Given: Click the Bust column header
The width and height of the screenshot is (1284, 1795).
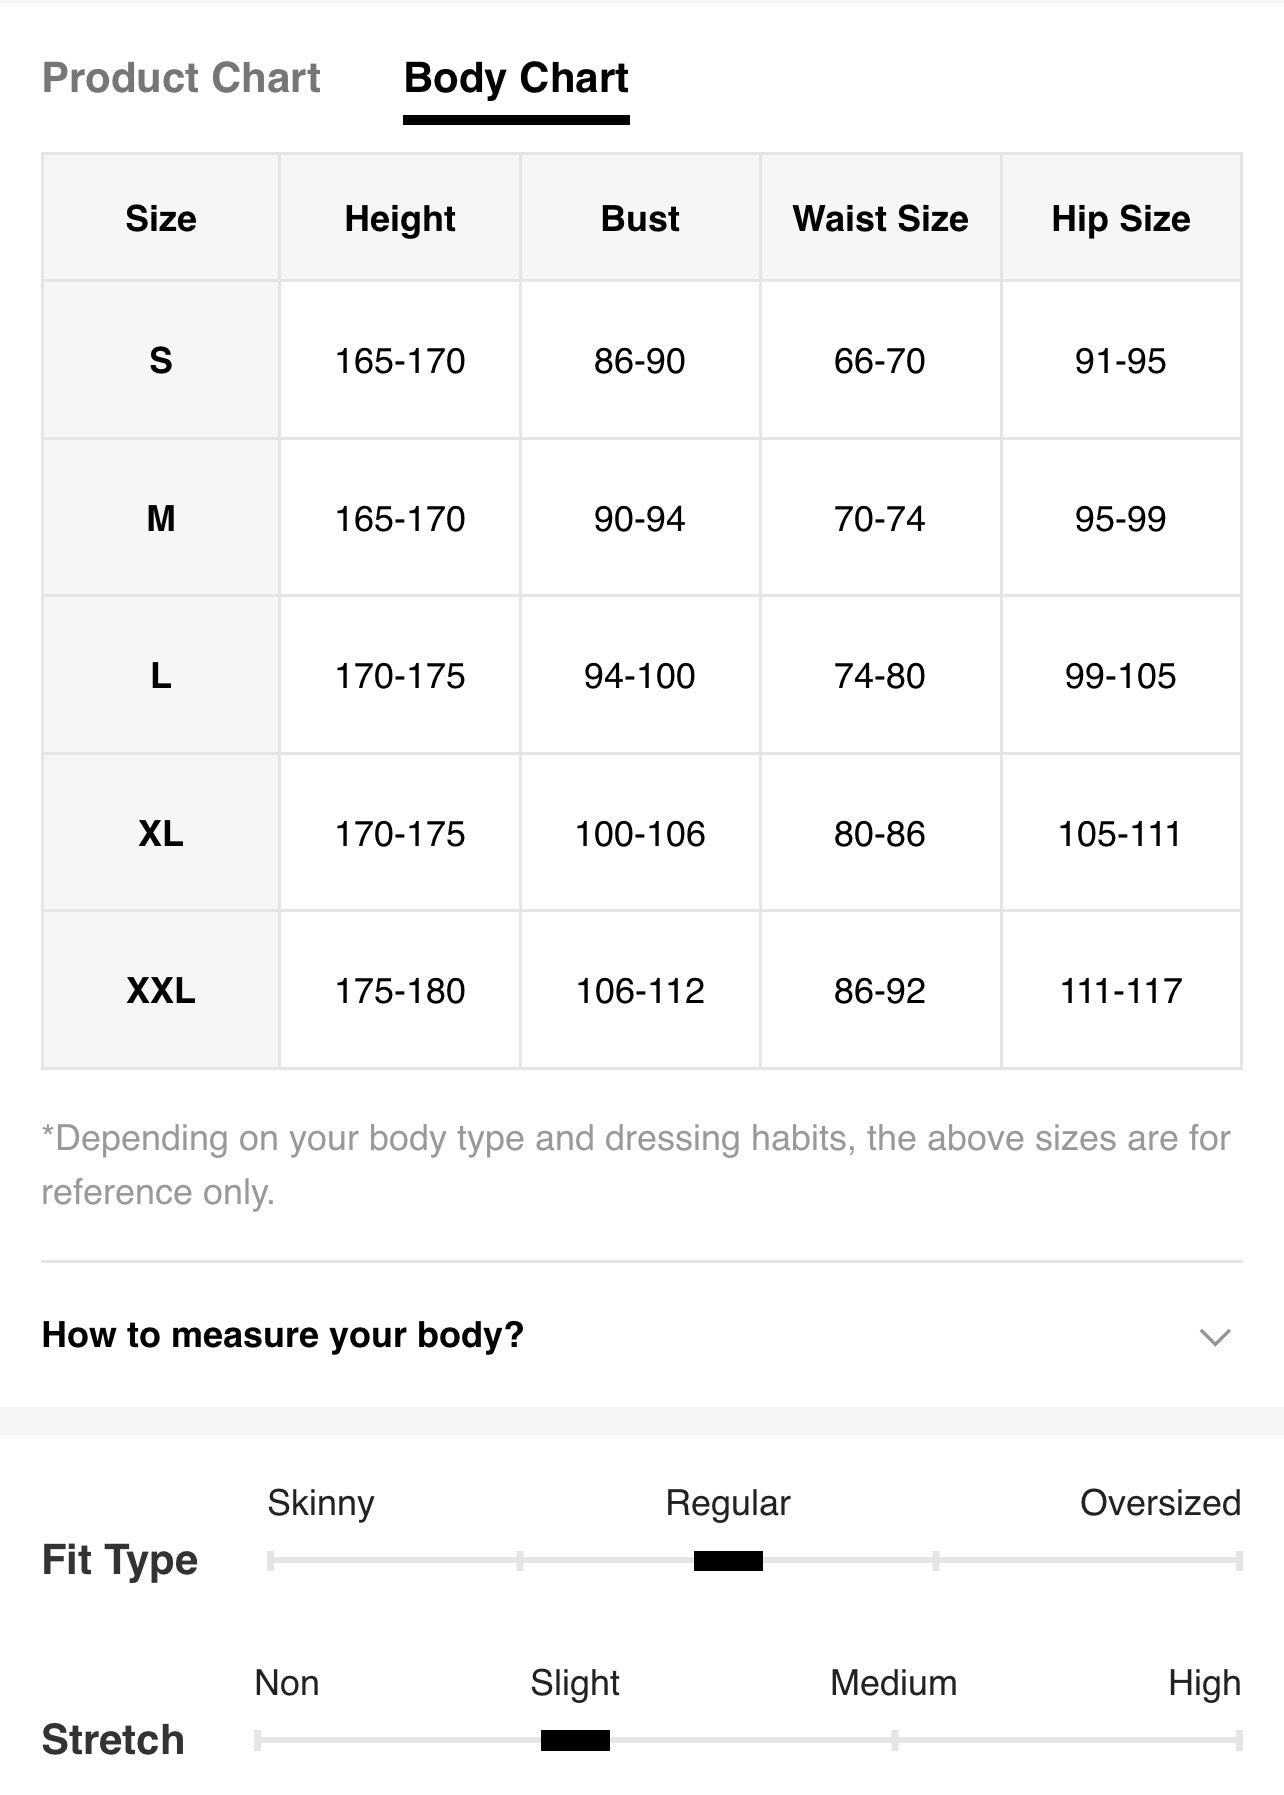Looking at the screenshot, I should pyautogui.click(x=640, y=218).
